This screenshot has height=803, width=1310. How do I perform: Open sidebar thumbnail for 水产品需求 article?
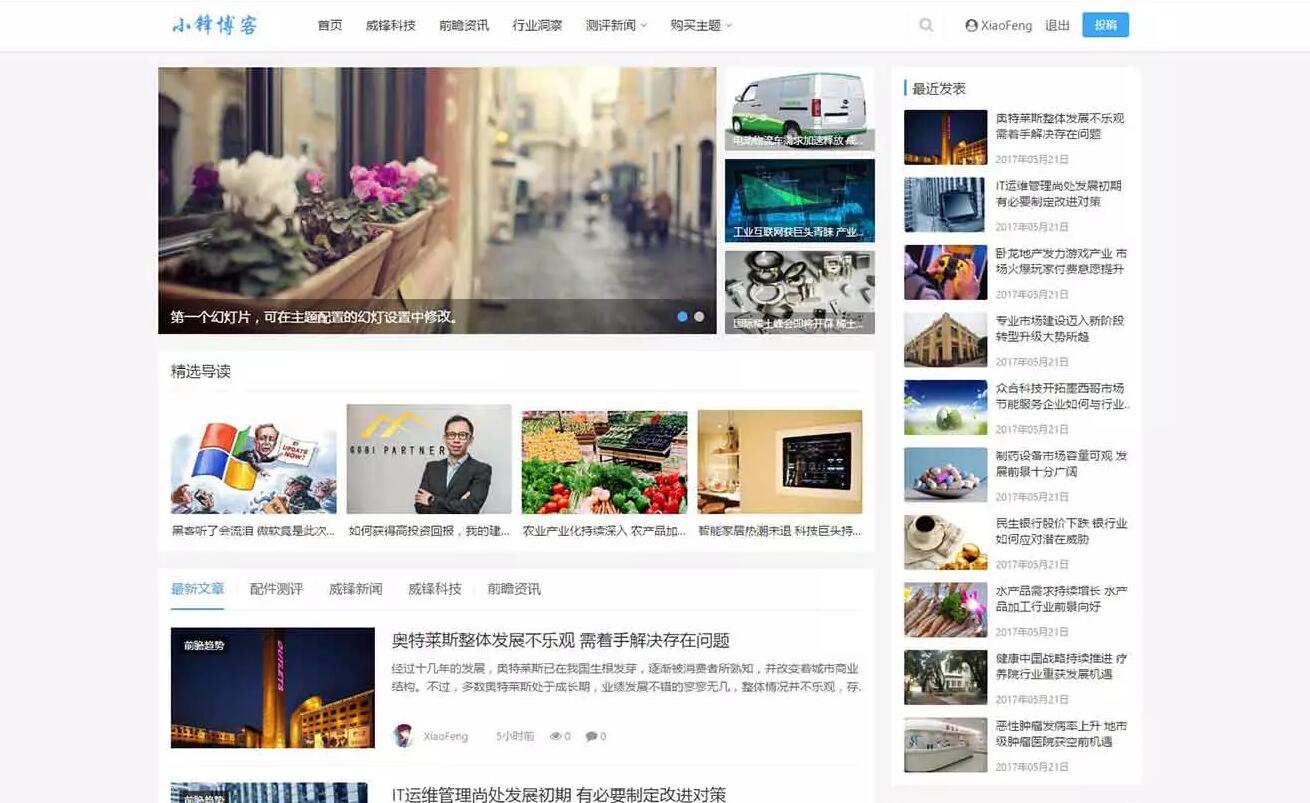click(x=945, y=610)
